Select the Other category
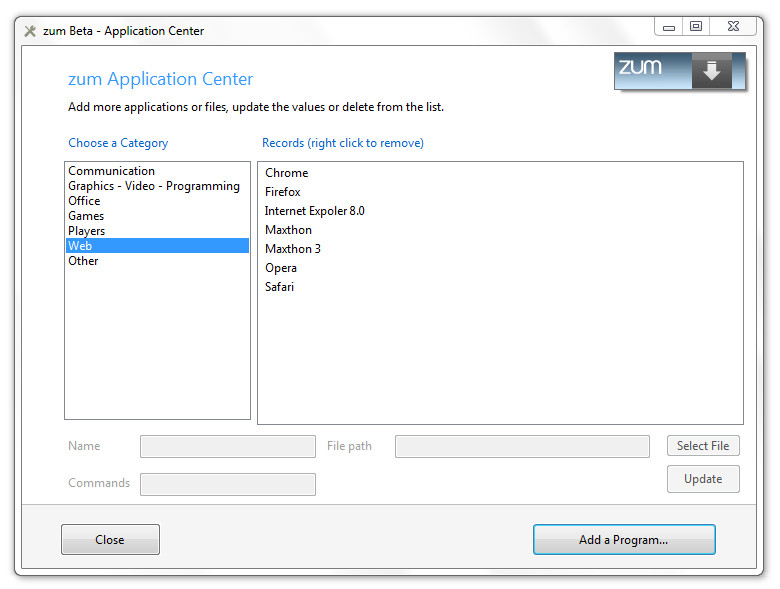This screenshot has height=589, width=780. 157,261
